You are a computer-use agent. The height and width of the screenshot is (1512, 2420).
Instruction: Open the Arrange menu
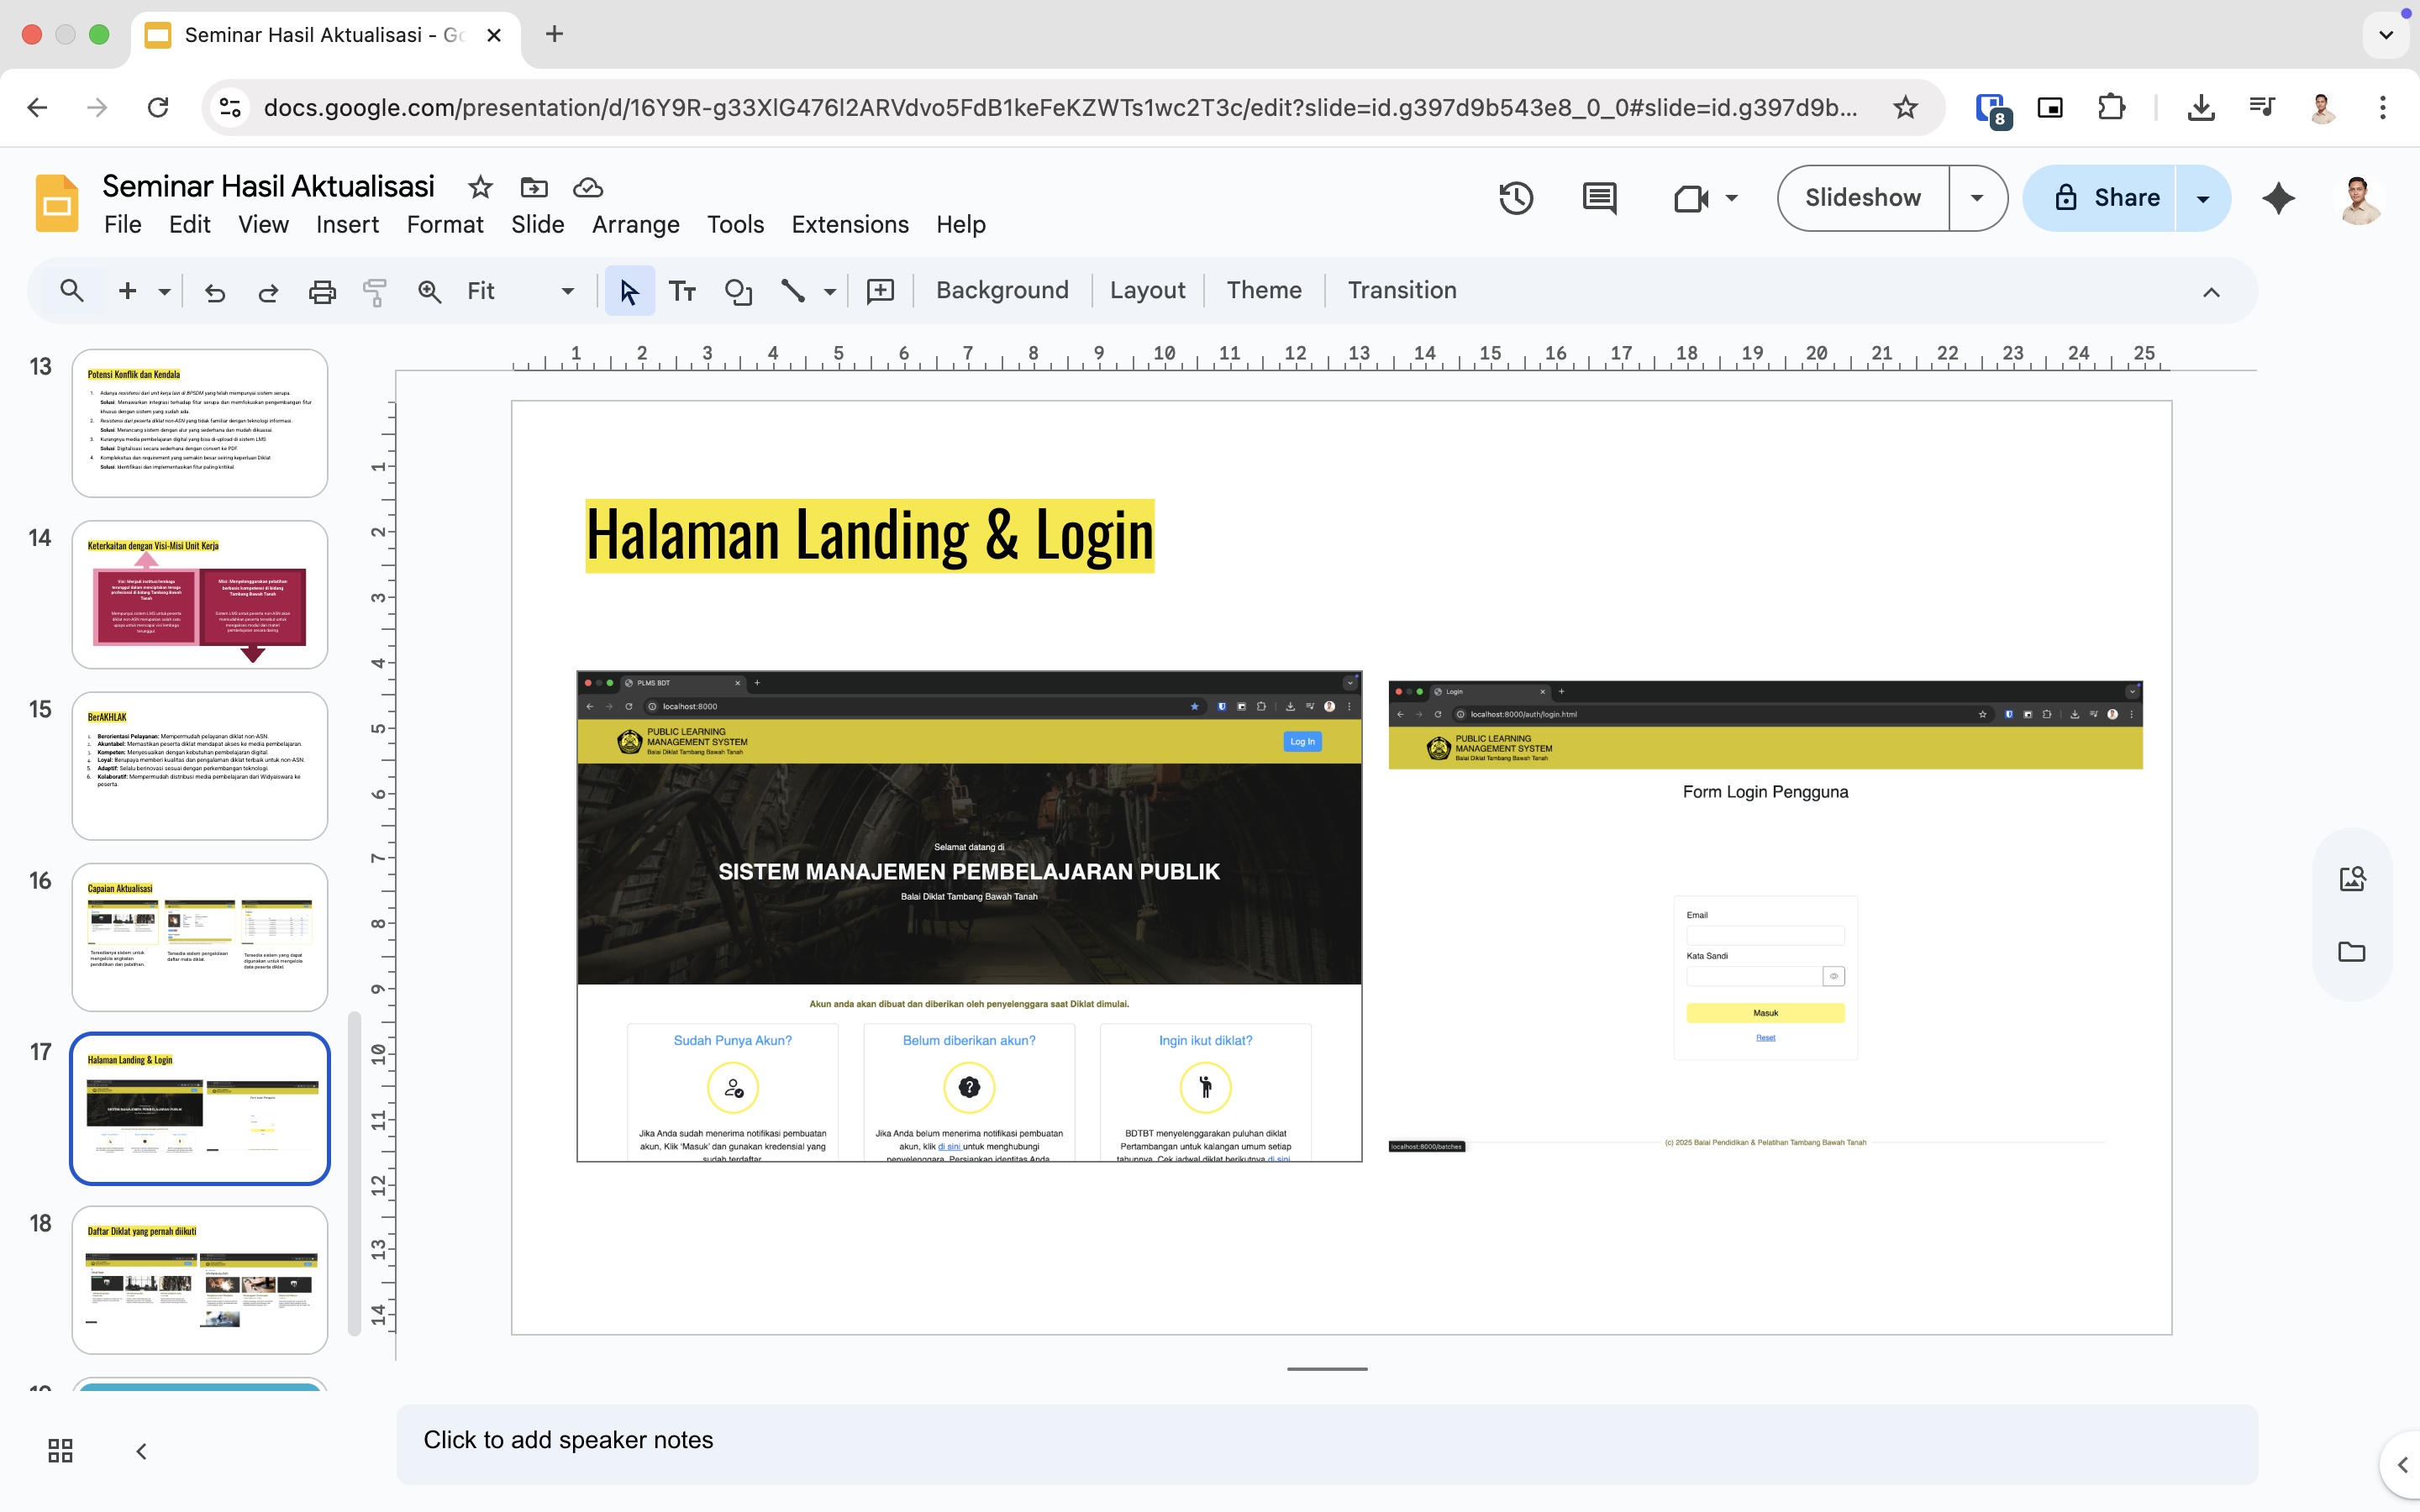click(x=635, y=224)
